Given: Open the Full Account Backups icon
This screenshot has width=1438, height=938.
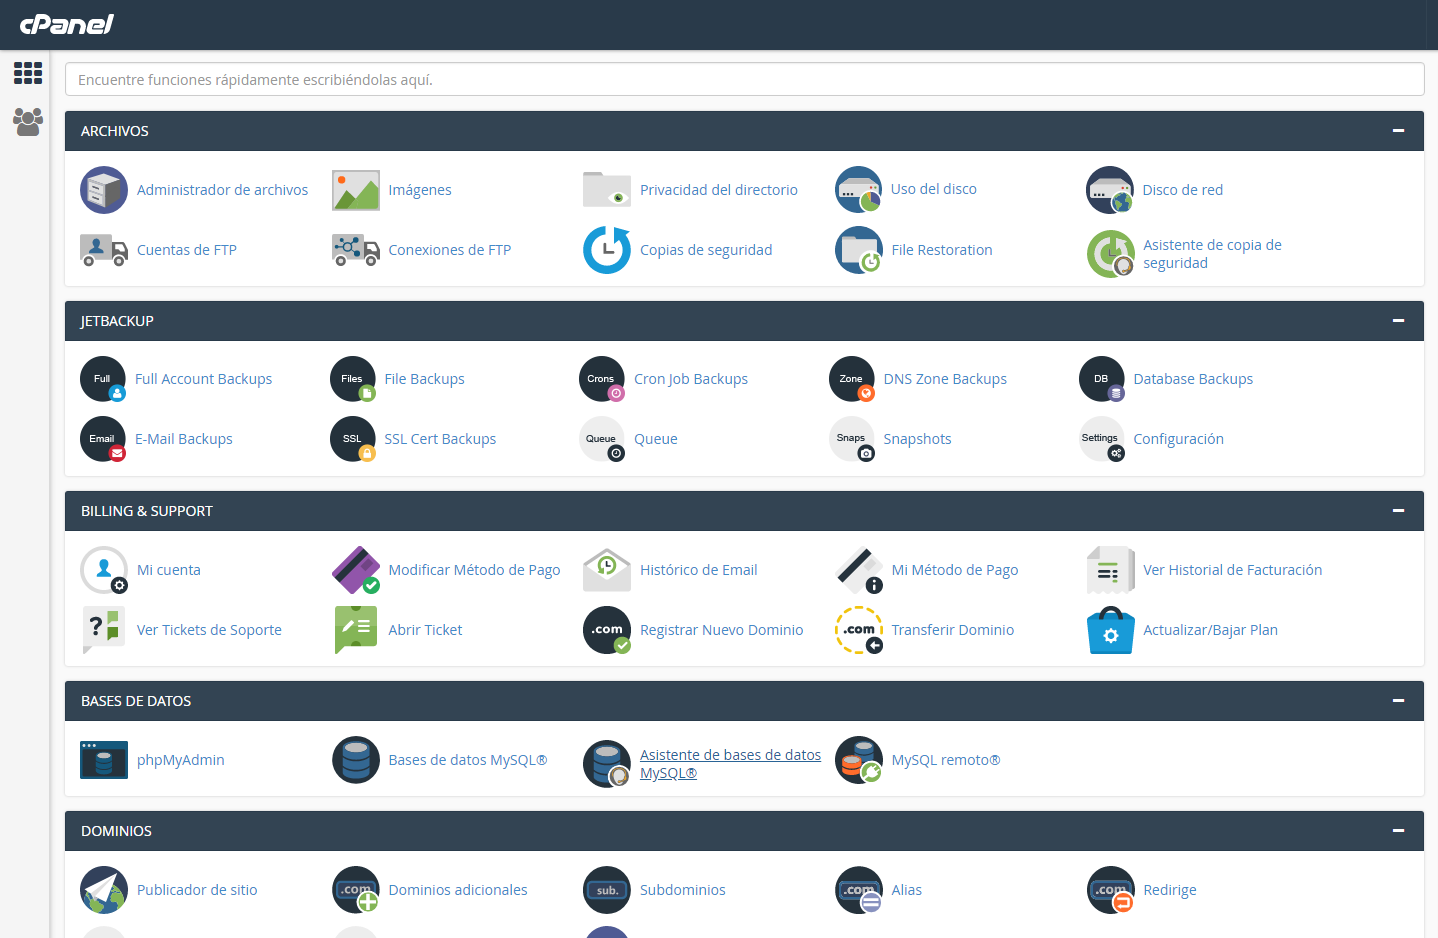Looking at the screenshot, I should coord(103,380).
